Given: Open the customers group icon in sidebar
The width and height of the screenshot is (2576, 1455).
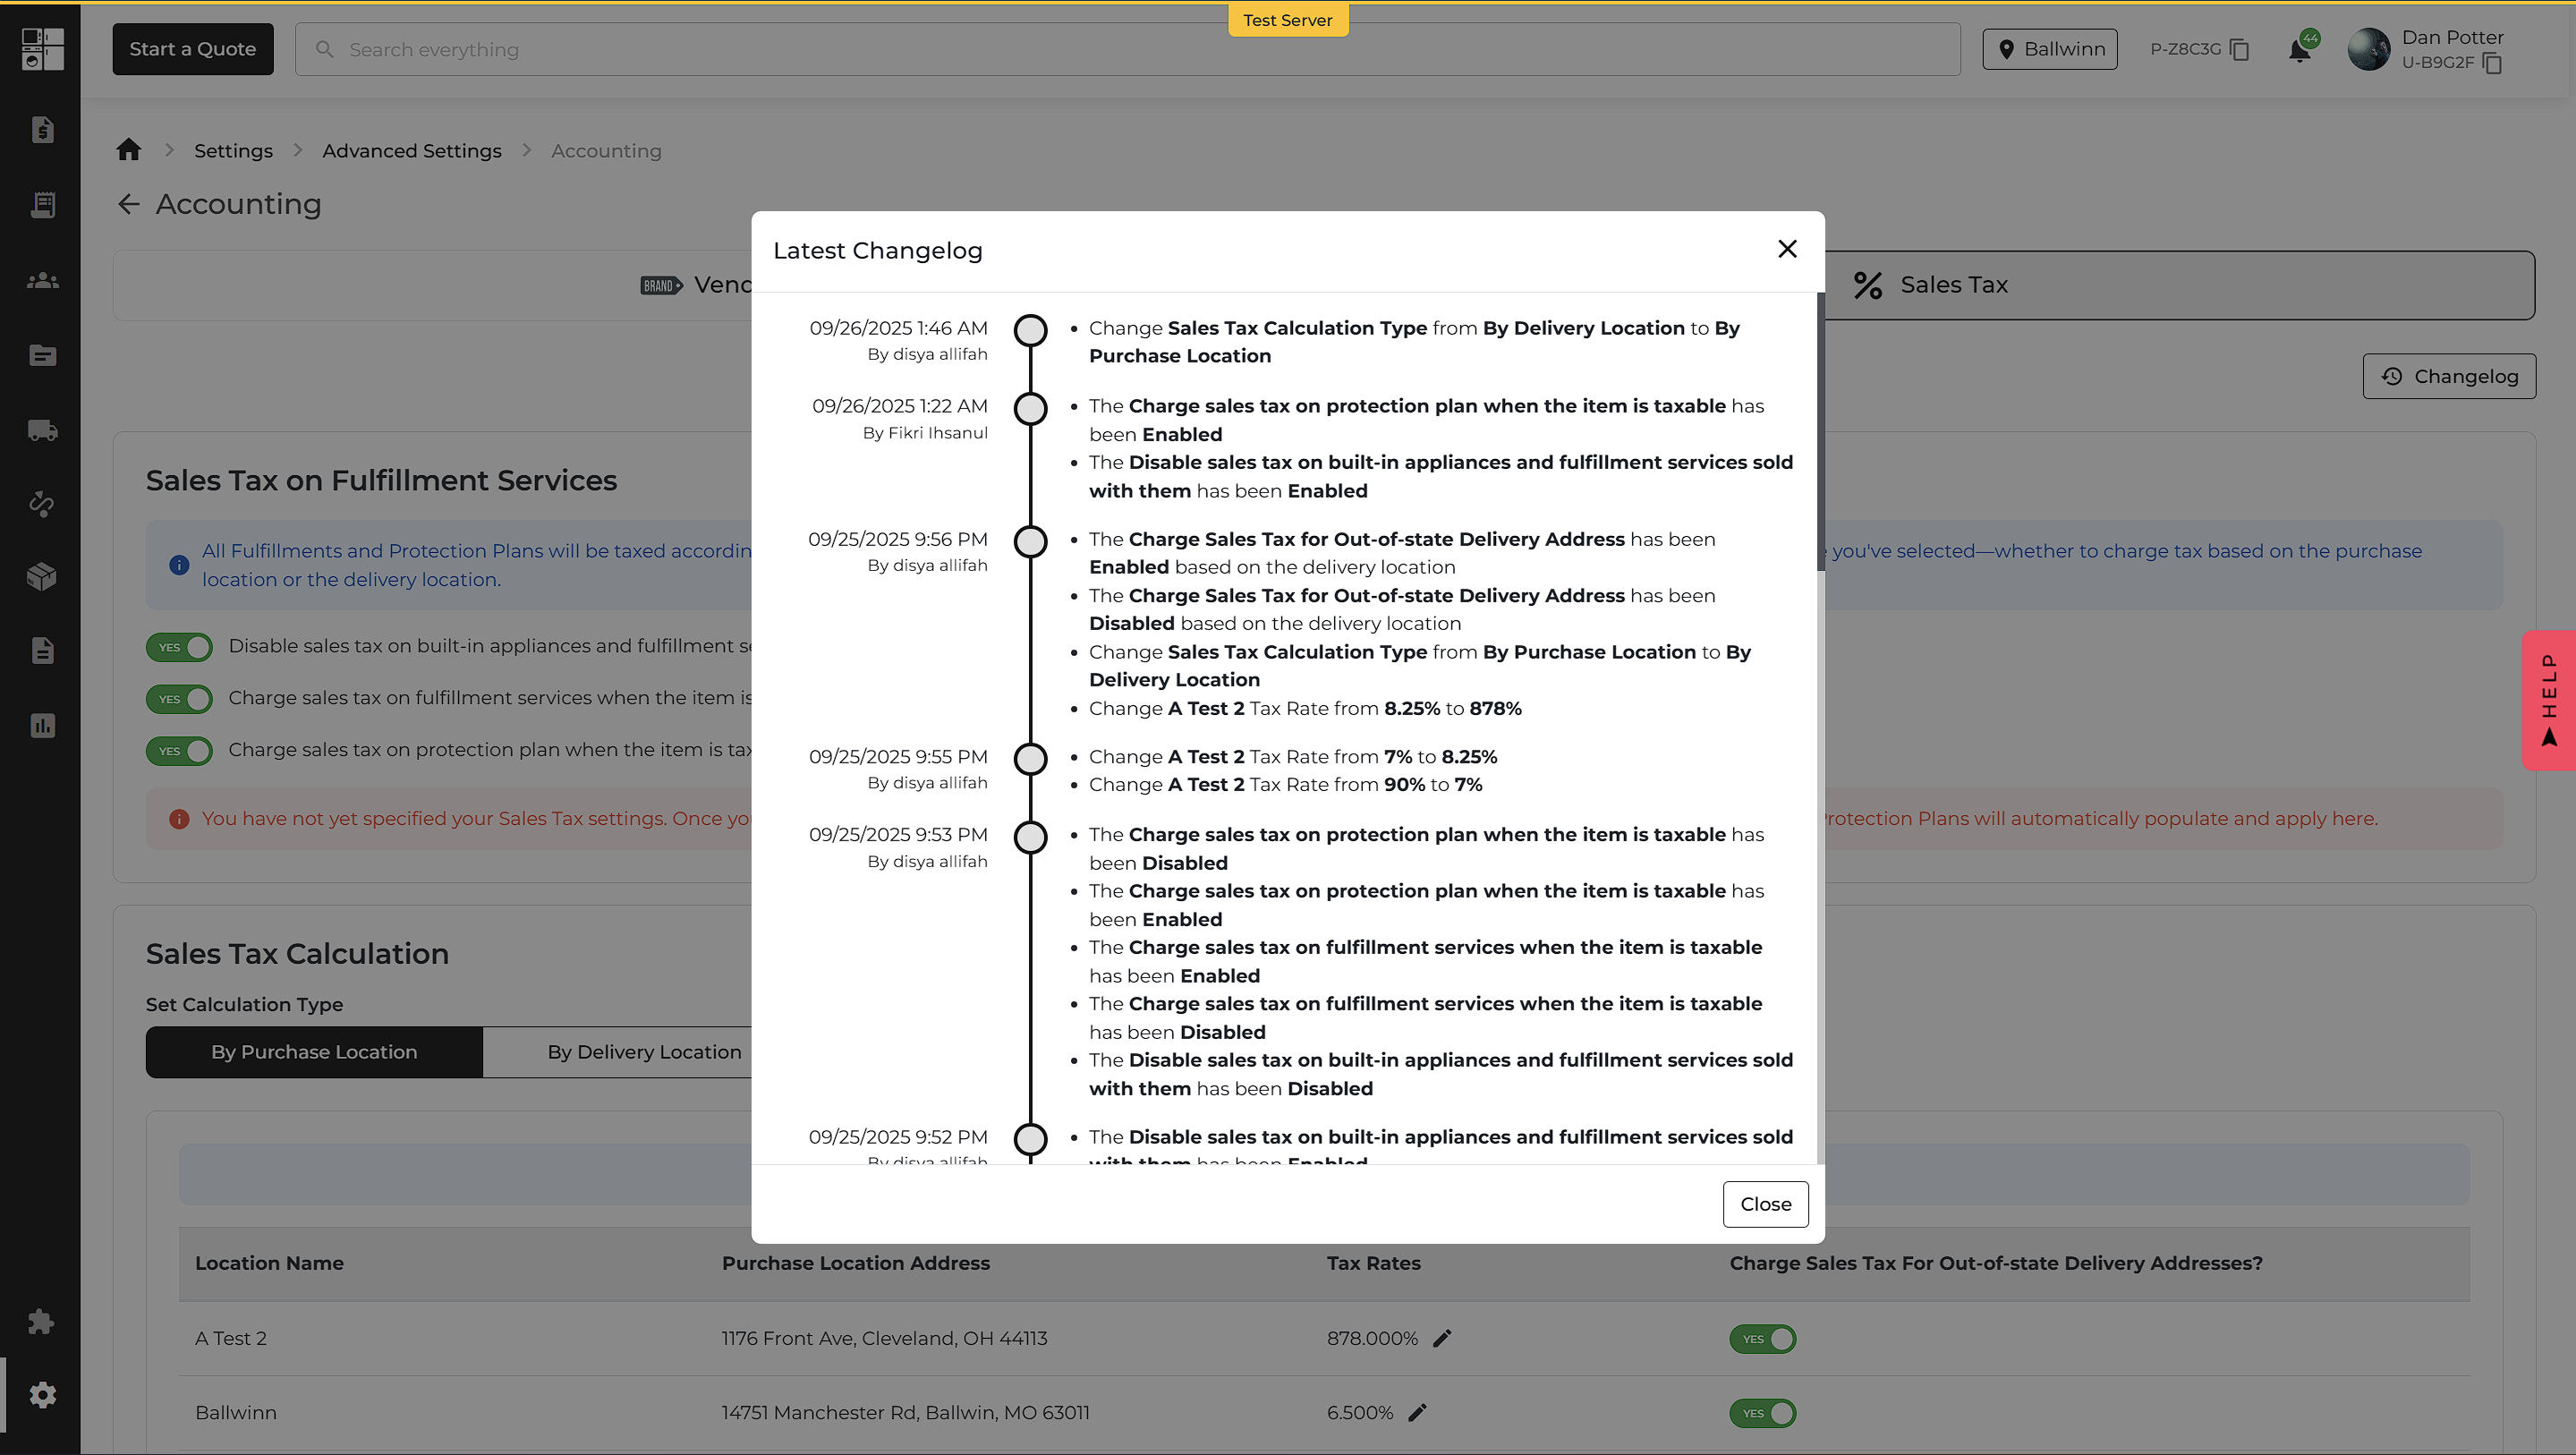Looking at the screenshot, I should [x=42, y=281].
